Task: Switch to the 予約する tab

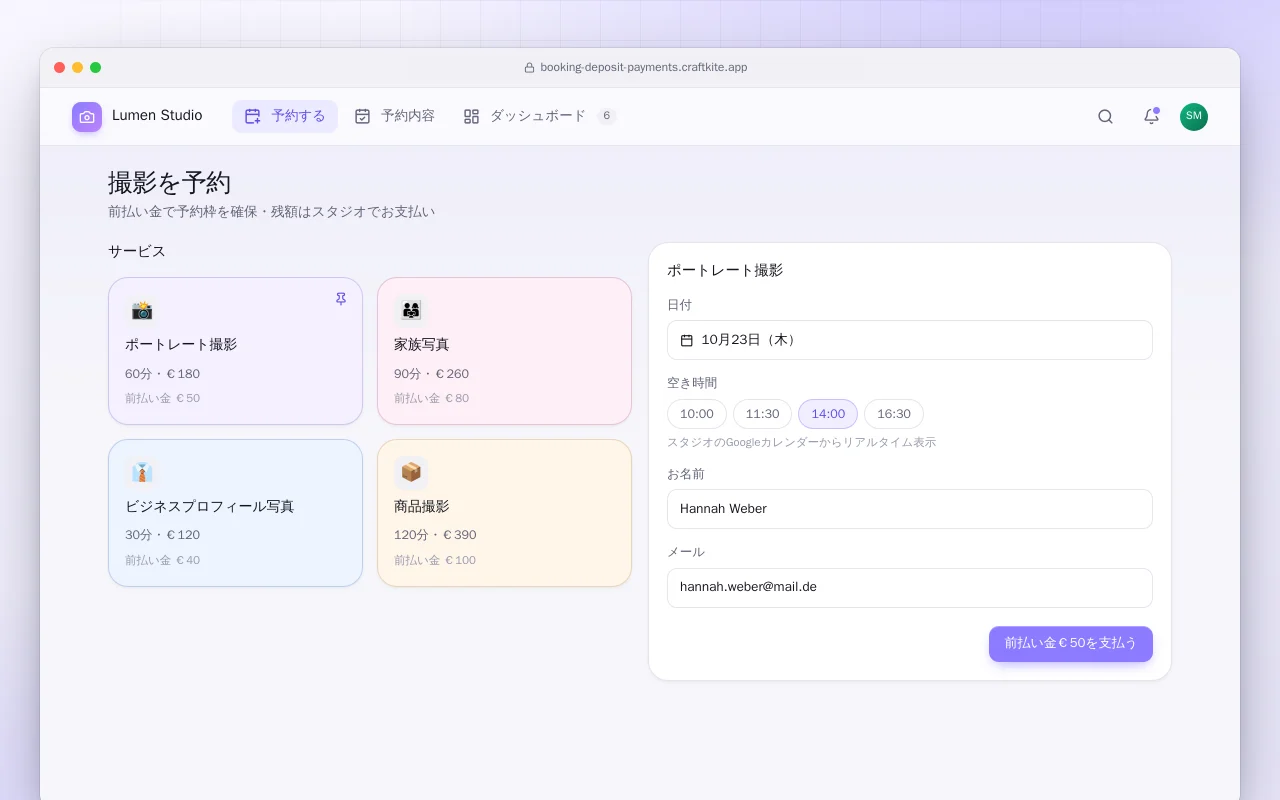Action: tap(285, 116)
